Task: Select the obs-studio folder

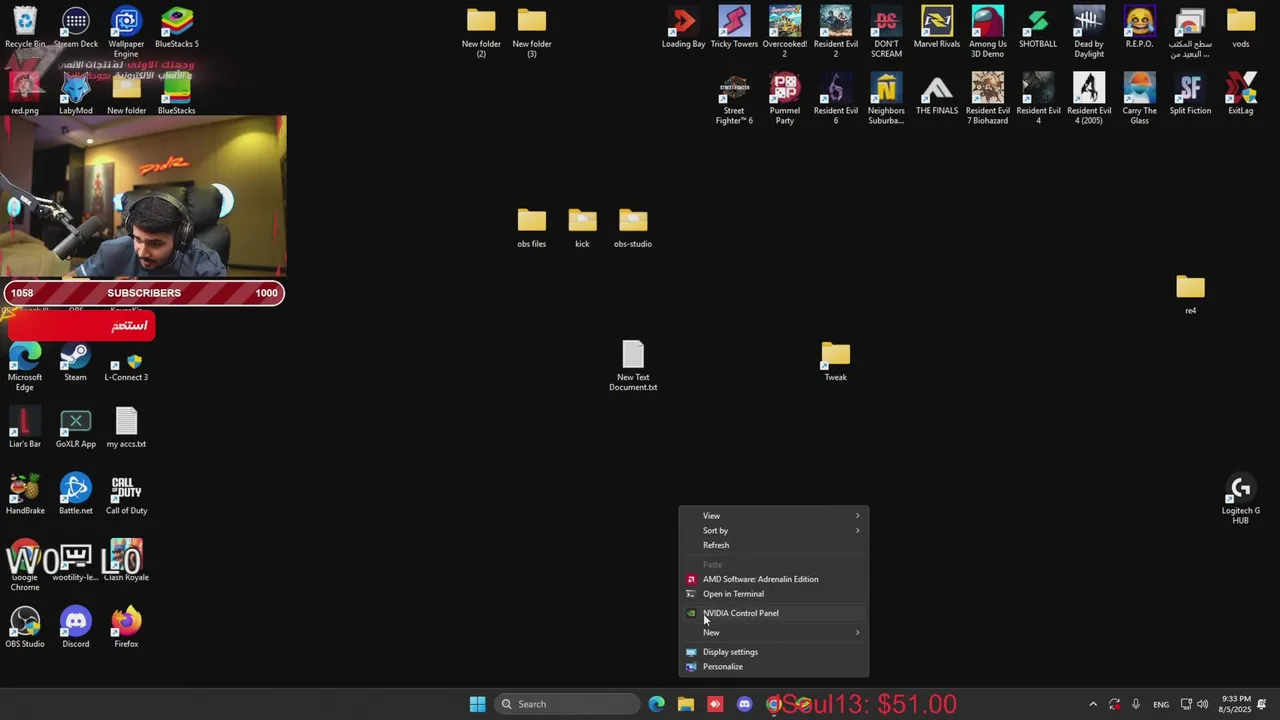Action: pyautogui.click(x=633, y=227)
